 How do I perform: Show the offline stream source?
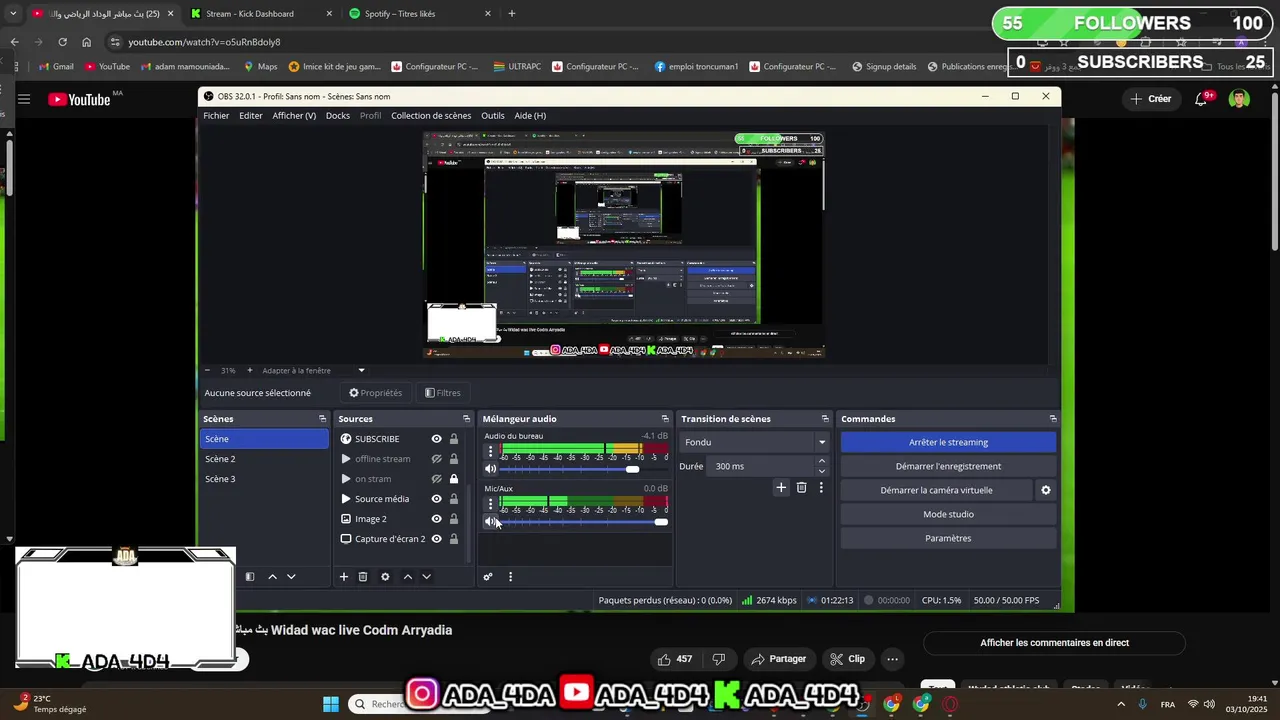click(x=437, y=459)
